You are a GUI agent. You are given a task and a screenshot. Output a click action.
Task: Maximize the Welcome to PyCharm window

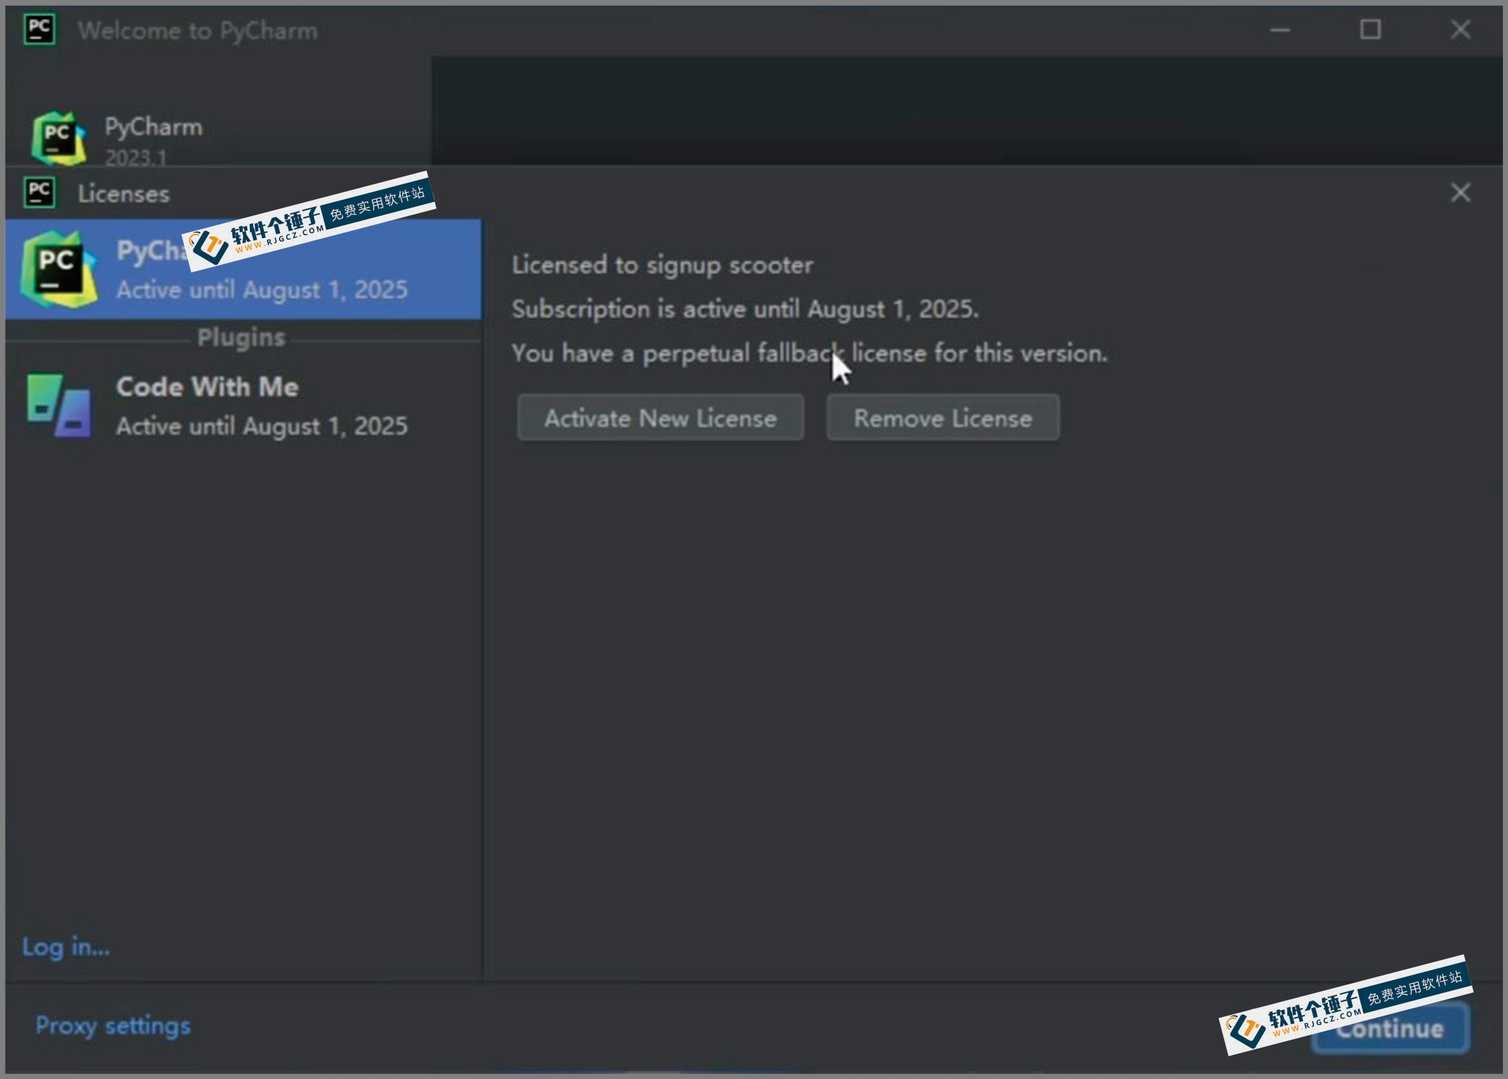tap(1370, 30)
